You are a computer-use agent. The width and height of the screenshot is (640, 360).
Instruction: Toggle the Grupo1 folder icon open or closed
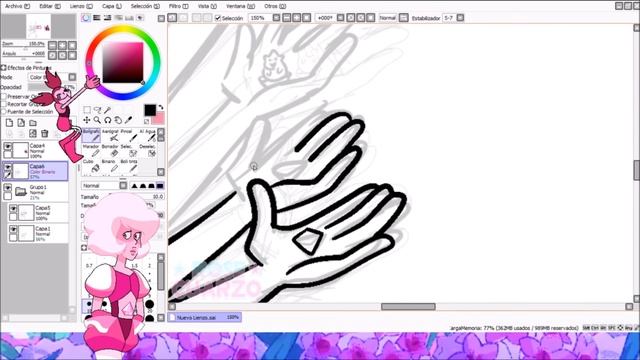coord(21,191)
